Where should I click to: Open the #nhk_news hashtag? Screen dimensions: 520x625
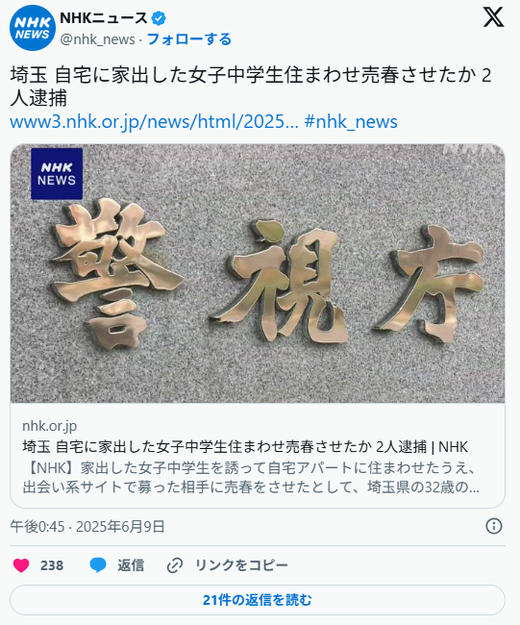[351, 122]
